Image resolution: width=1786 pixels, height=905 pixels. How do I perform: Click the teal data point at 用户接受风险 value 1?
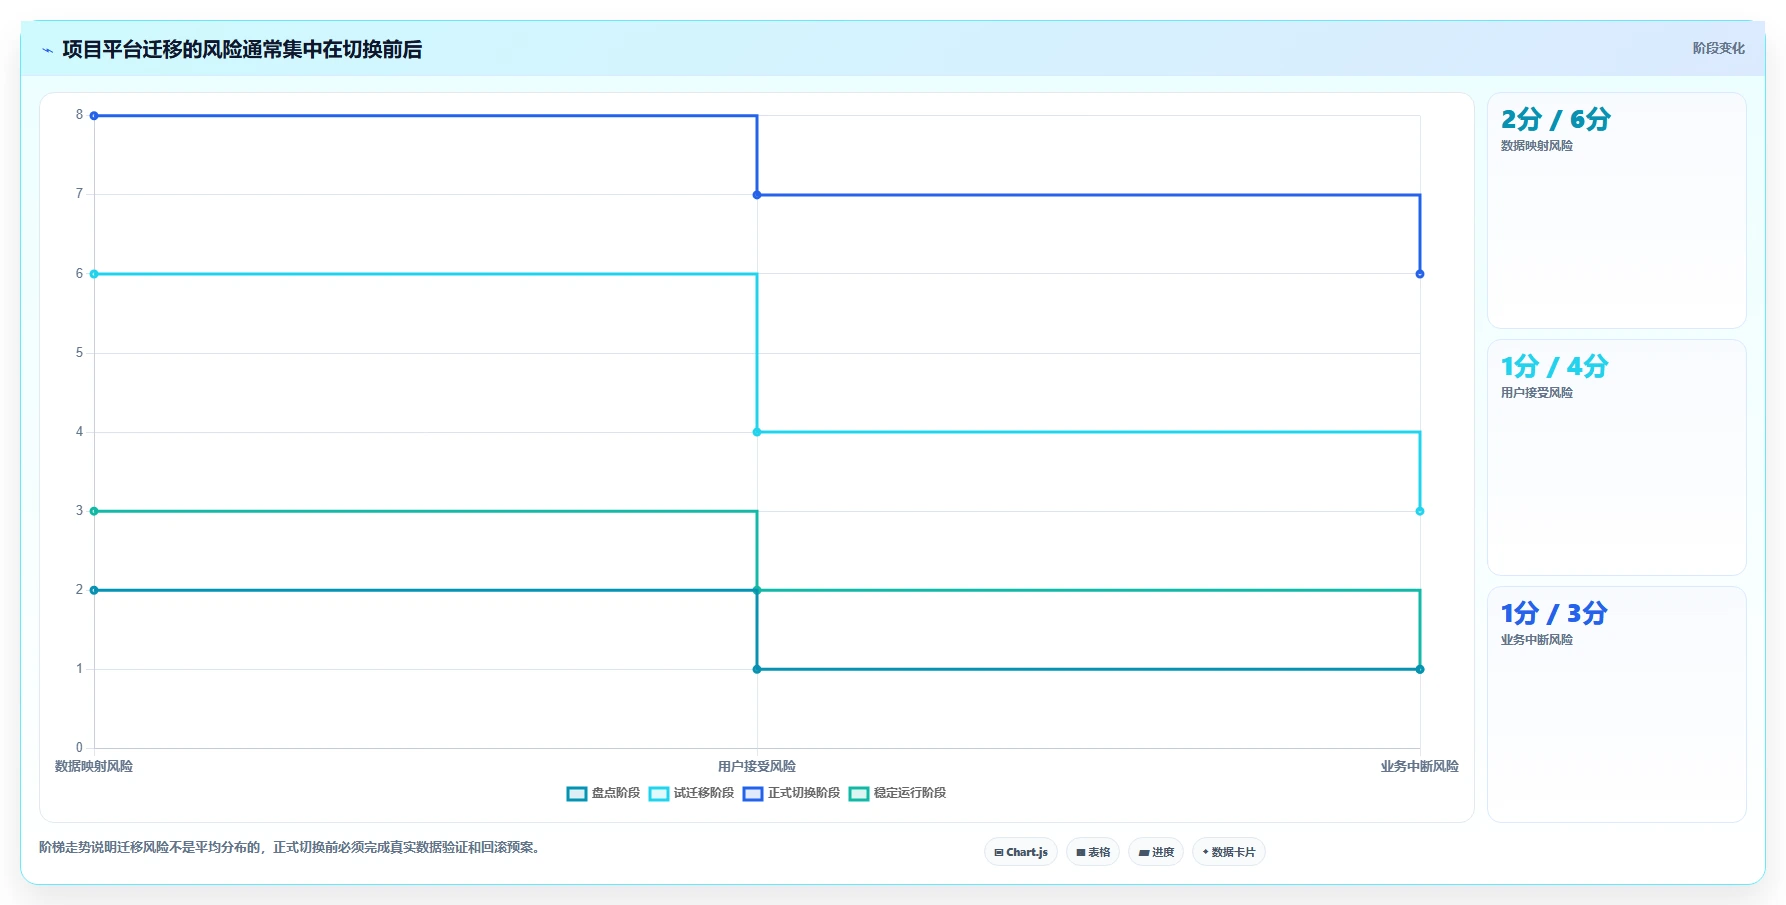pos(757,669)
